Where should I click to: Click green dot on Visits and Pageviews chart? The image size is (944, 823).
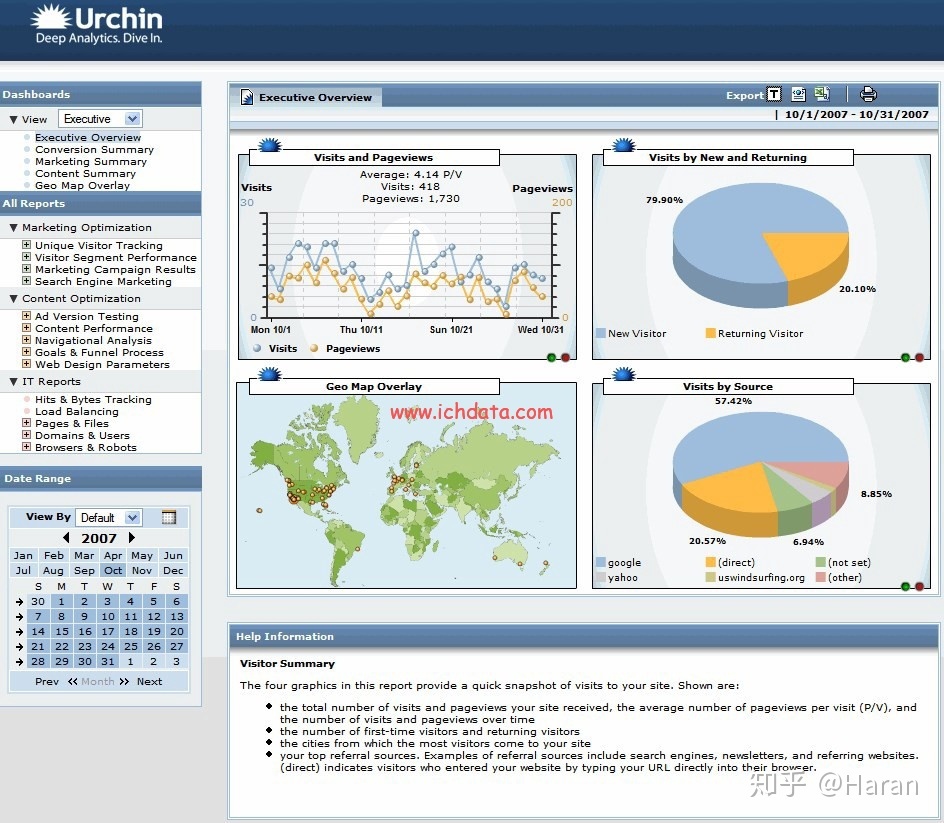click(551, 358)
